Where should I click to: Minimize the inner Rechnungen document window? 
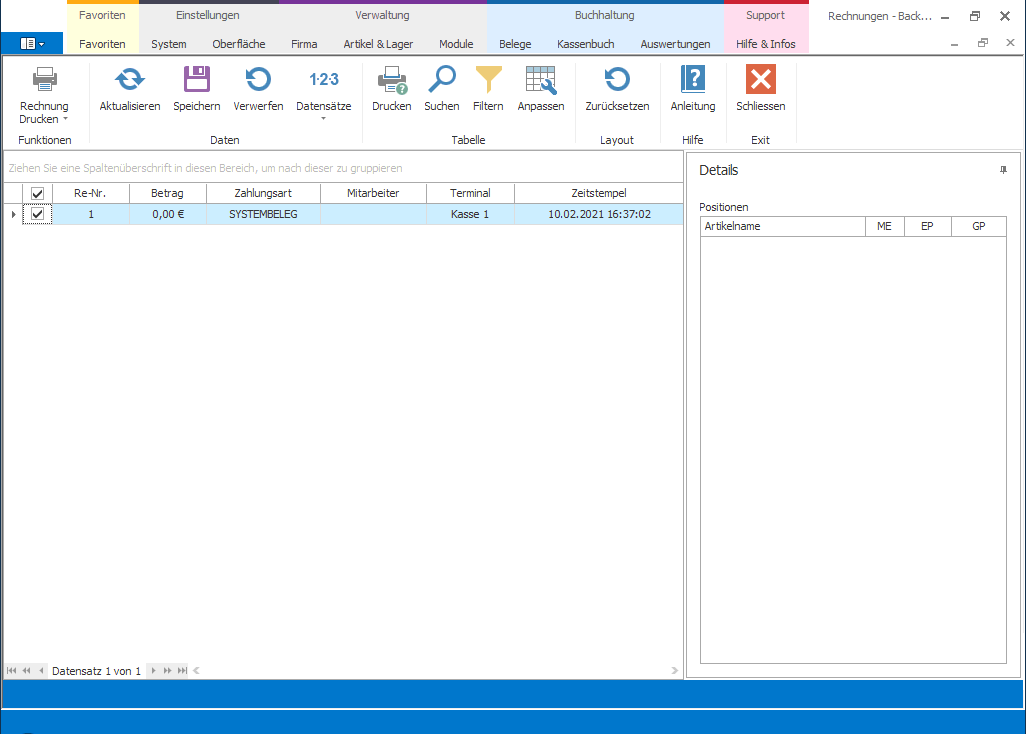(x=955, y=44)
